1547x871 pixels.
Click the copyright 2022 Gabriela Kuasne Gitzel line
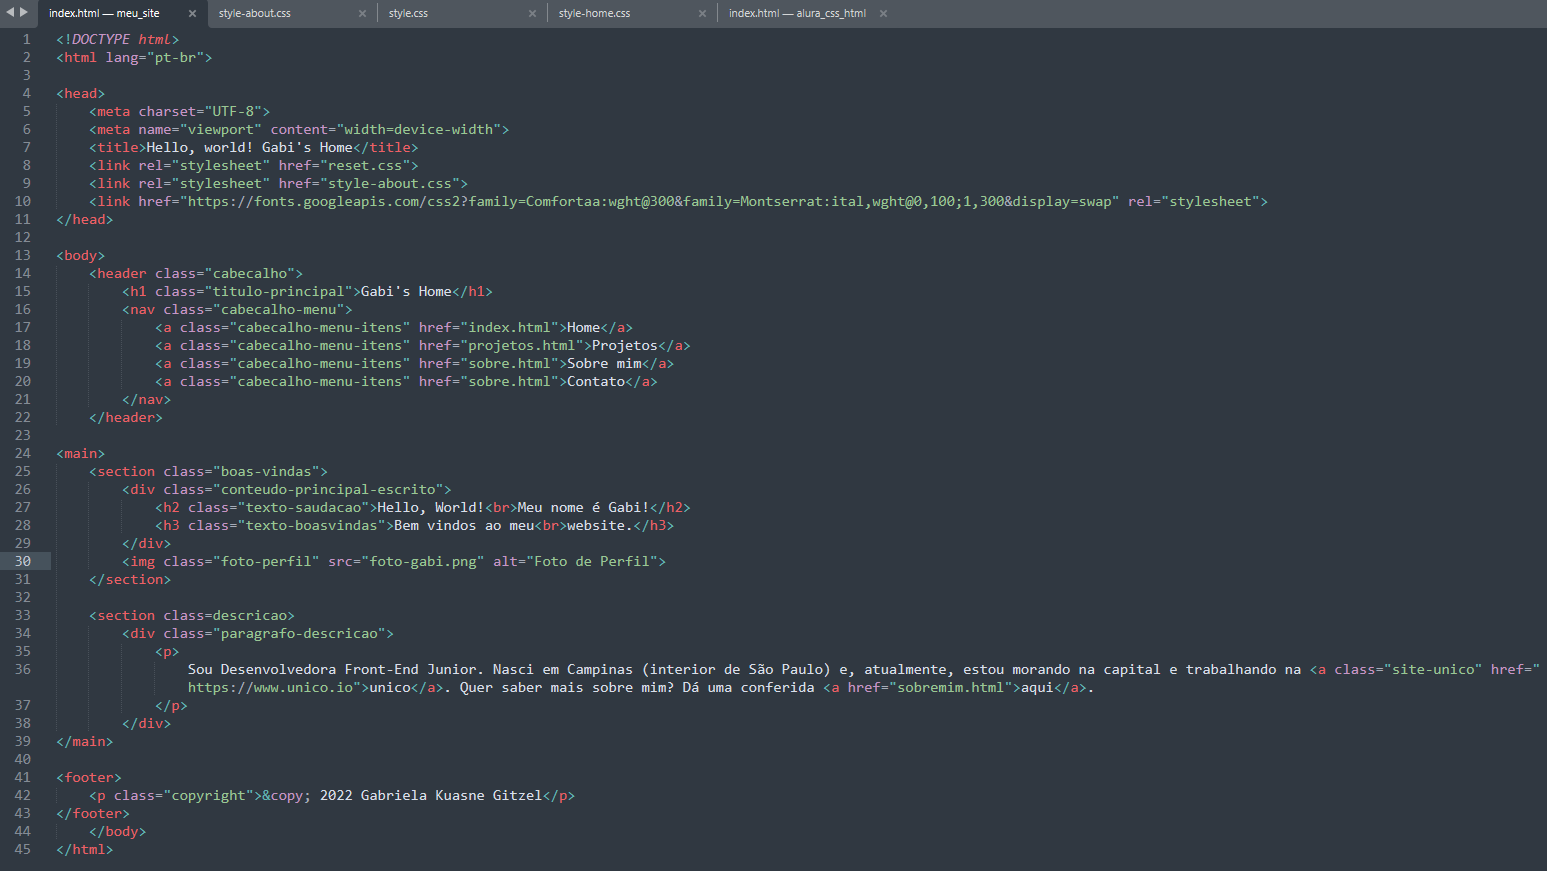point(332,795)
